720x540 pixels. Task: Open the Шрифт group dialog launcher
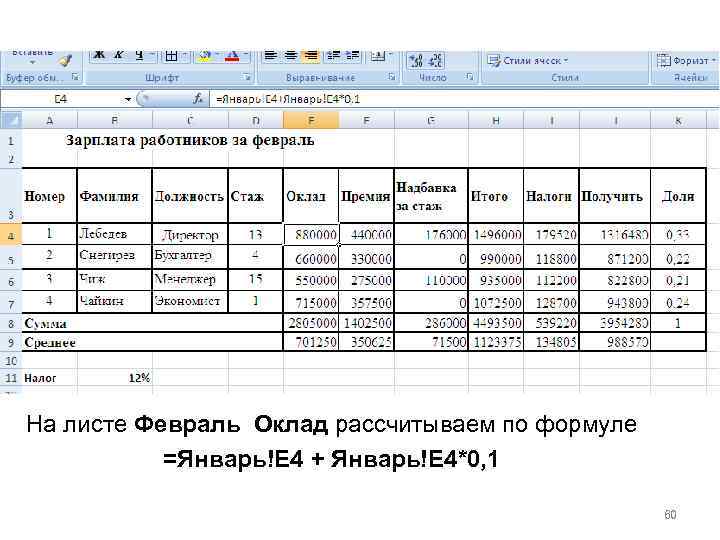(x=248, y=77)
